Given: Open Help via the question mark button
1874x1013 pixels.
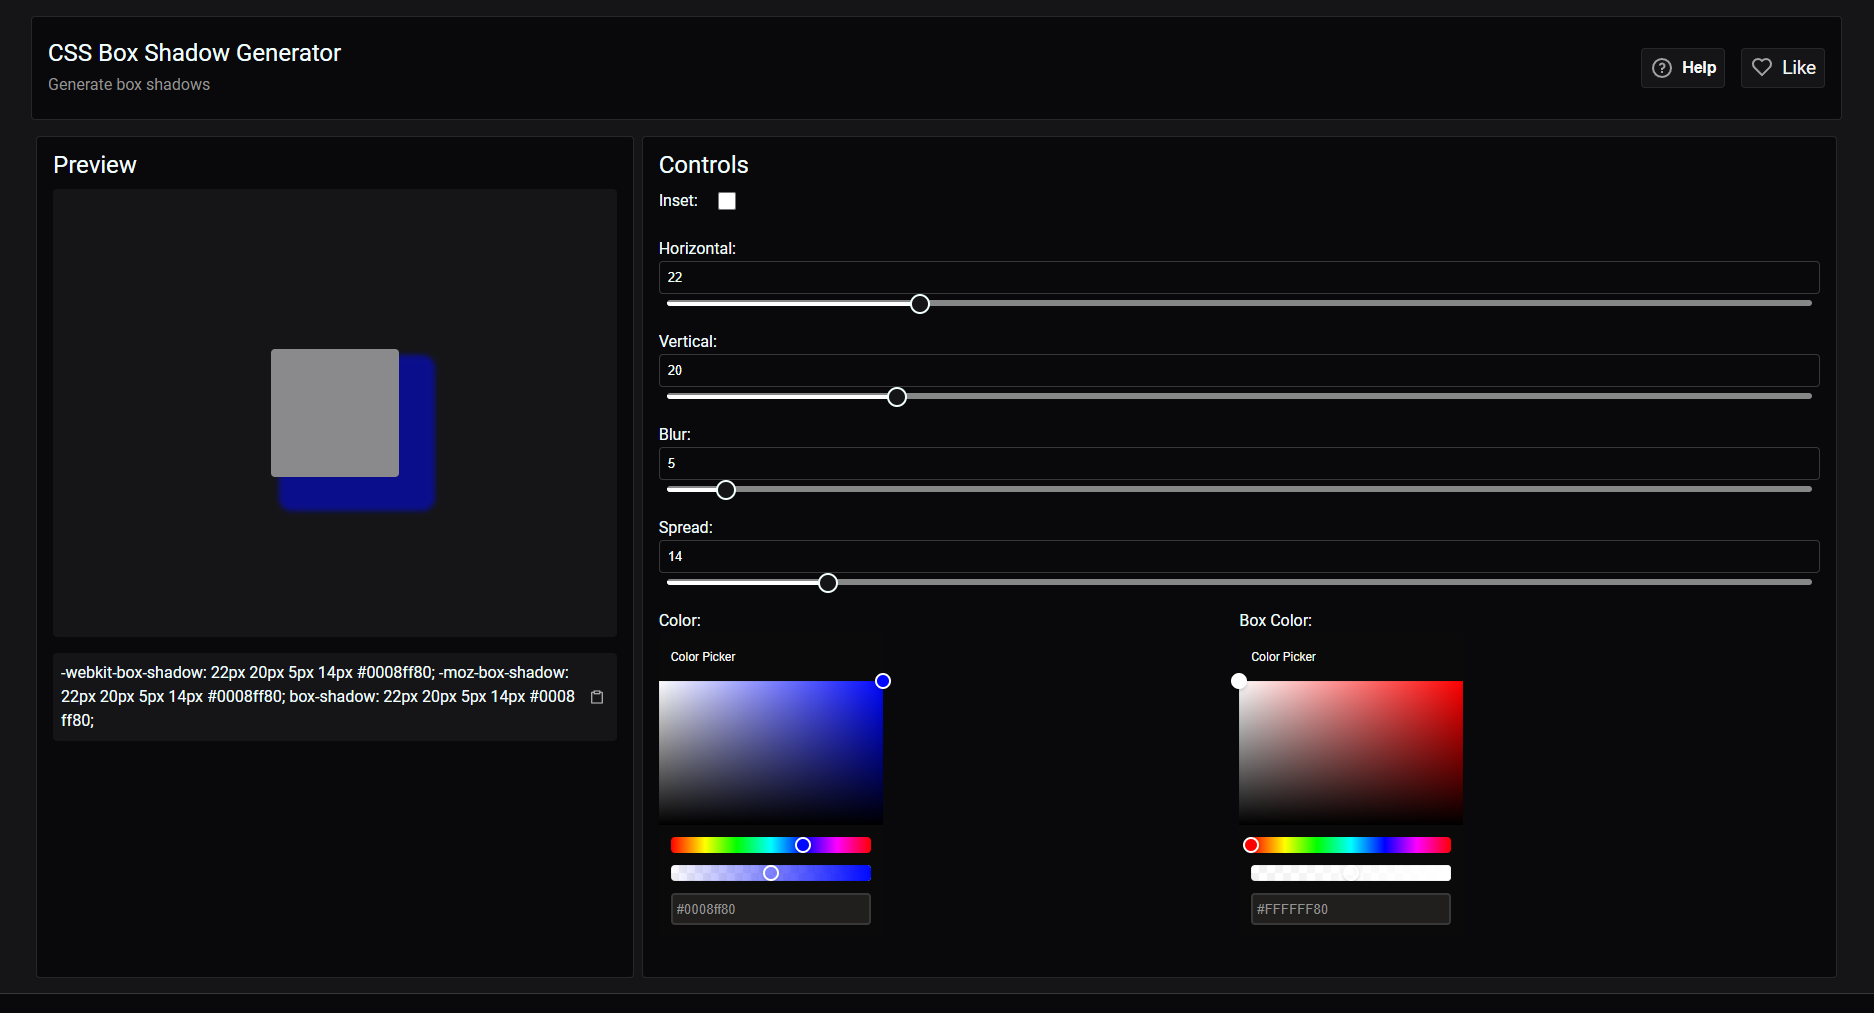Looking at the screenshot, I should (1682, 68).
